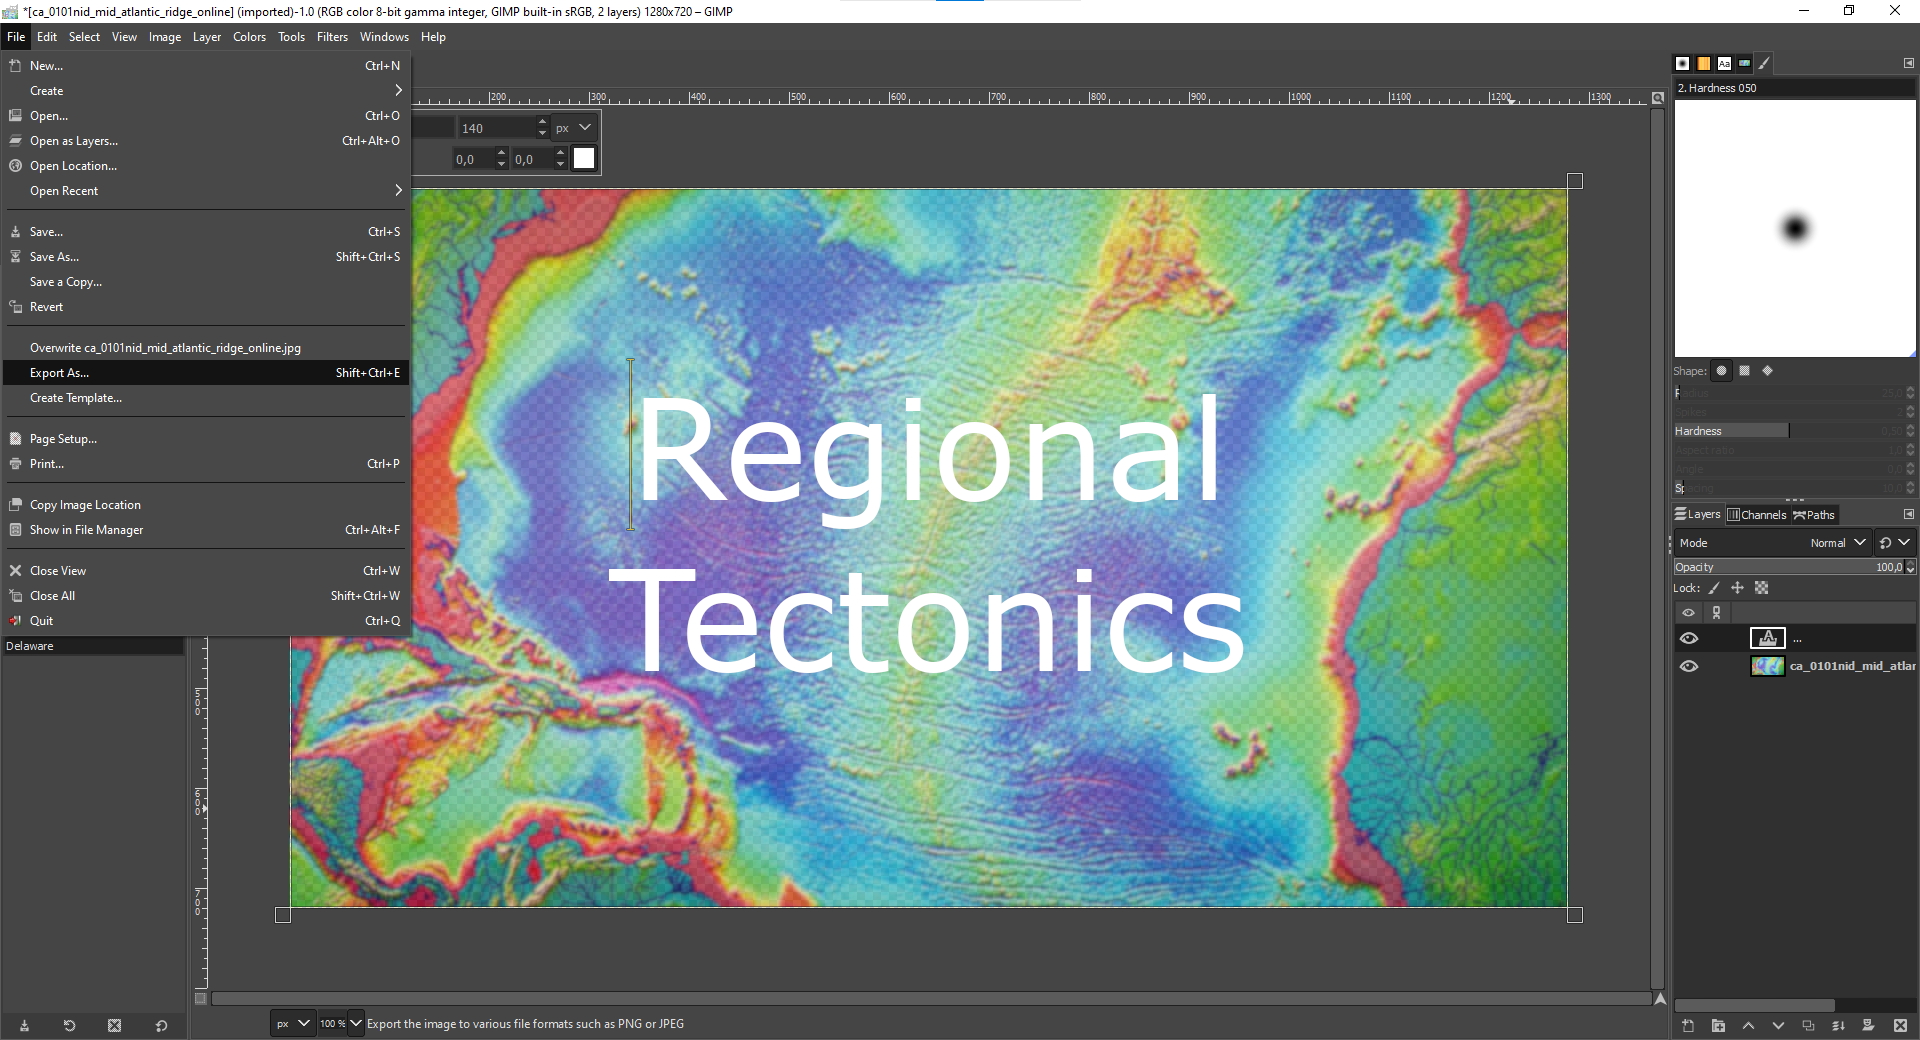The width and height of the screenshot is (1920, 1040).
Task: Click the Delaware font name field
Action: click(92, 646)
